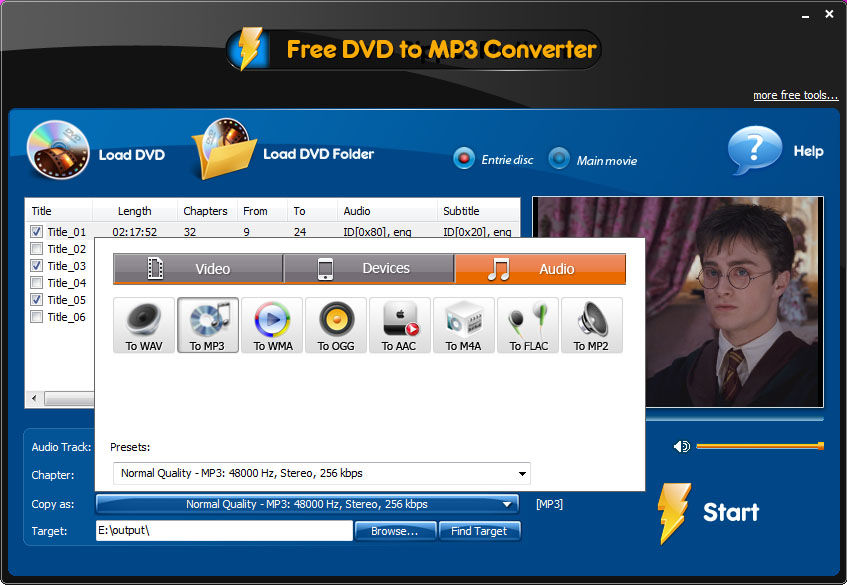Click the Help text label
Viewport: 847px width, 585px height.
coord(808,151)
